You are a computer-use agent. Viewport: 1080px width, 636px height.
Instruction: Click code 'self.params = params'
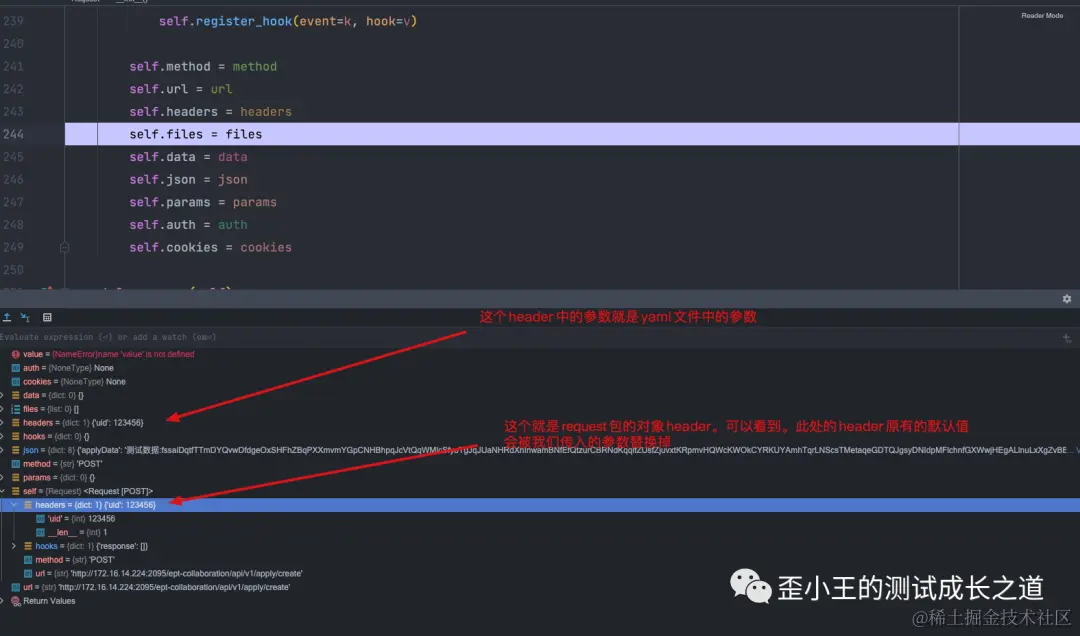(203, 202)
